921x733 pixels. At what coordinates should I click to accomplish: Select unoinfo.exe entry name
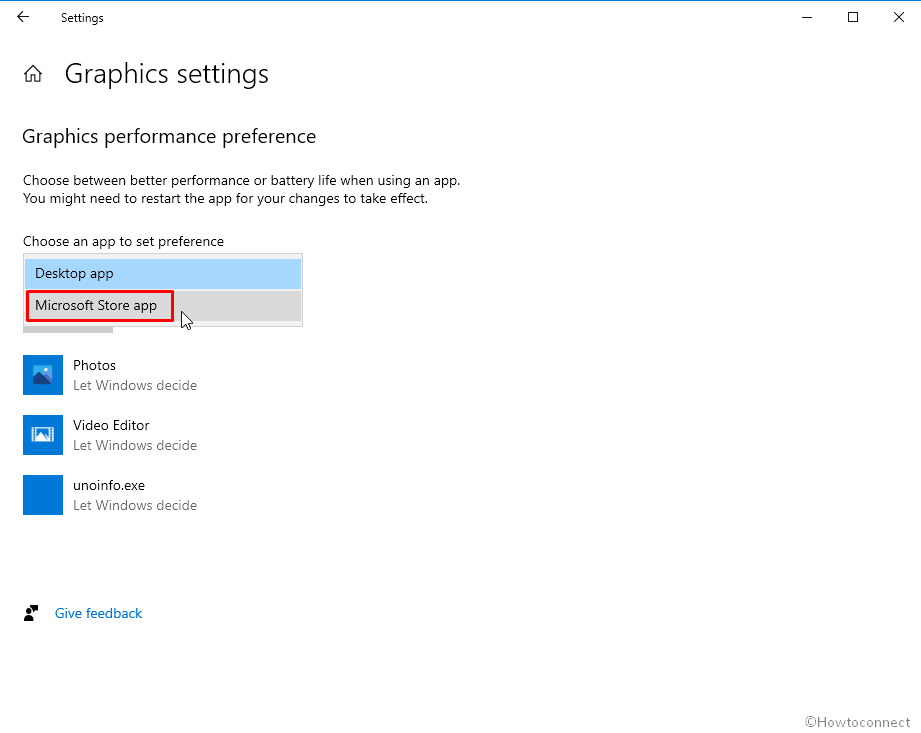click(109, 485)
